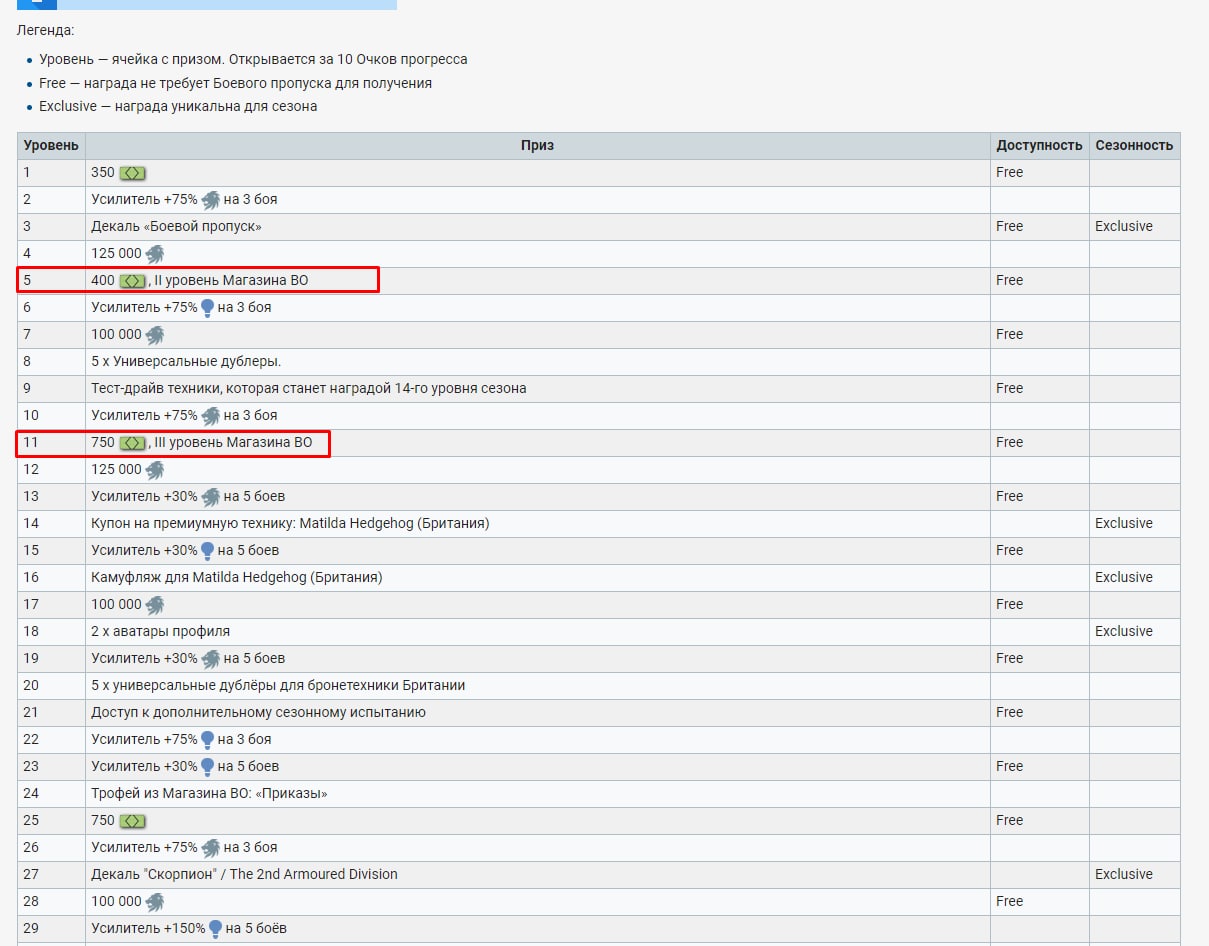The height and width of the screenshot is (946, 1209).
Task: Click the credits icon in level 26 row
Action: [x=210, y=848]
